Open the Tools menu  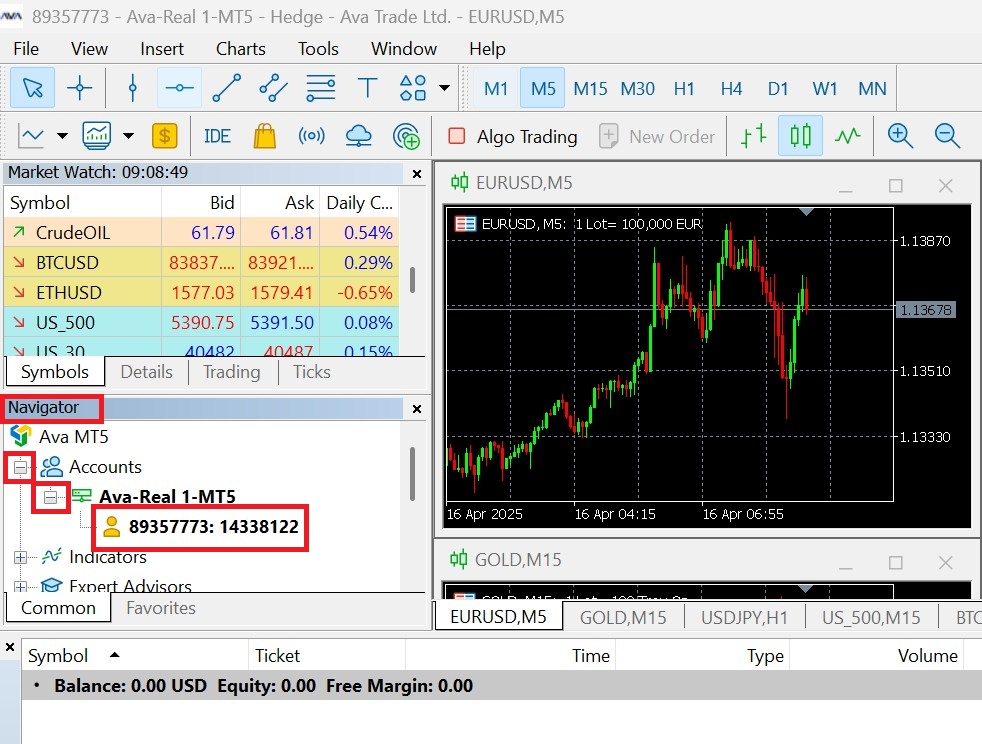point(317,48)
